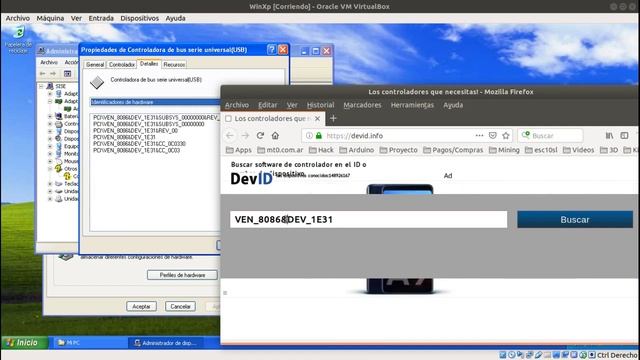Open the site information icon in the URL bar
The width and height of the screenshot is (640, 360).
[309, 136]
